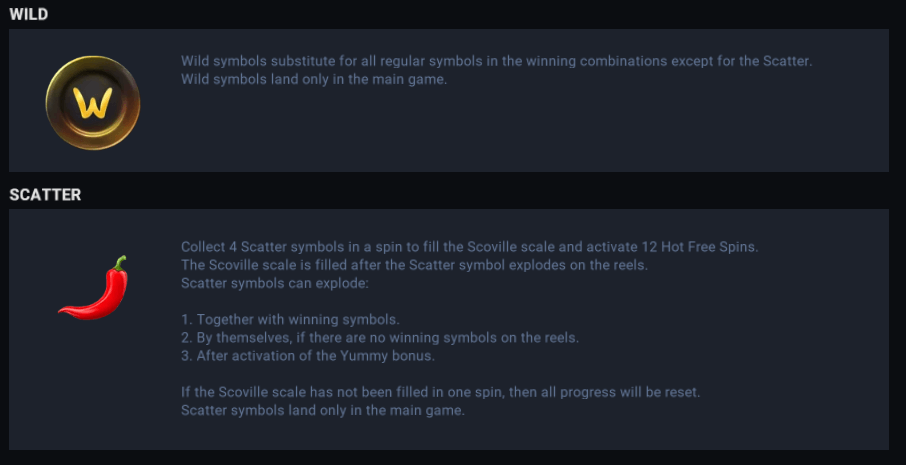Click the red chili pepper Scatter icon

coord(95,288)
